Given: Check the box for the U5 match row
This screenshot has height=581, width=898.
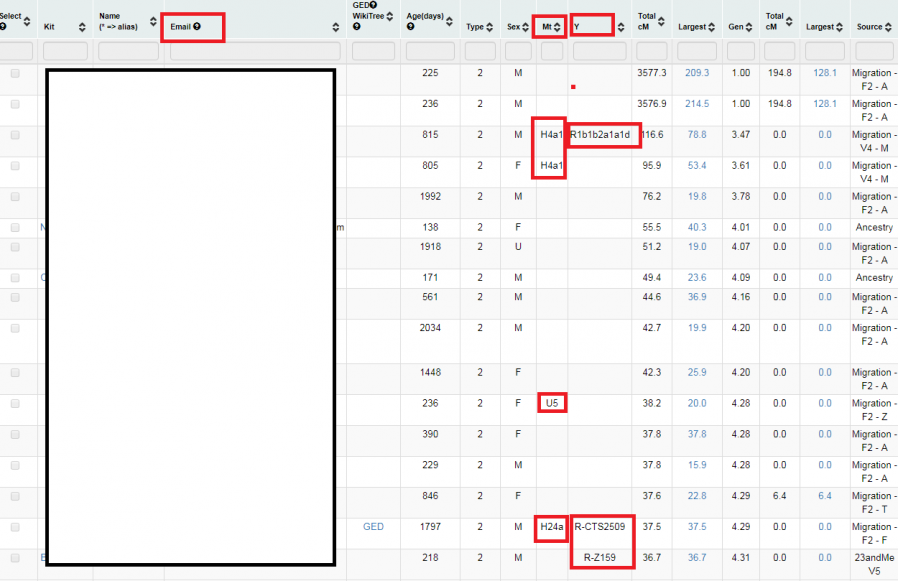Looking at the screenshot, I should 15,404.
